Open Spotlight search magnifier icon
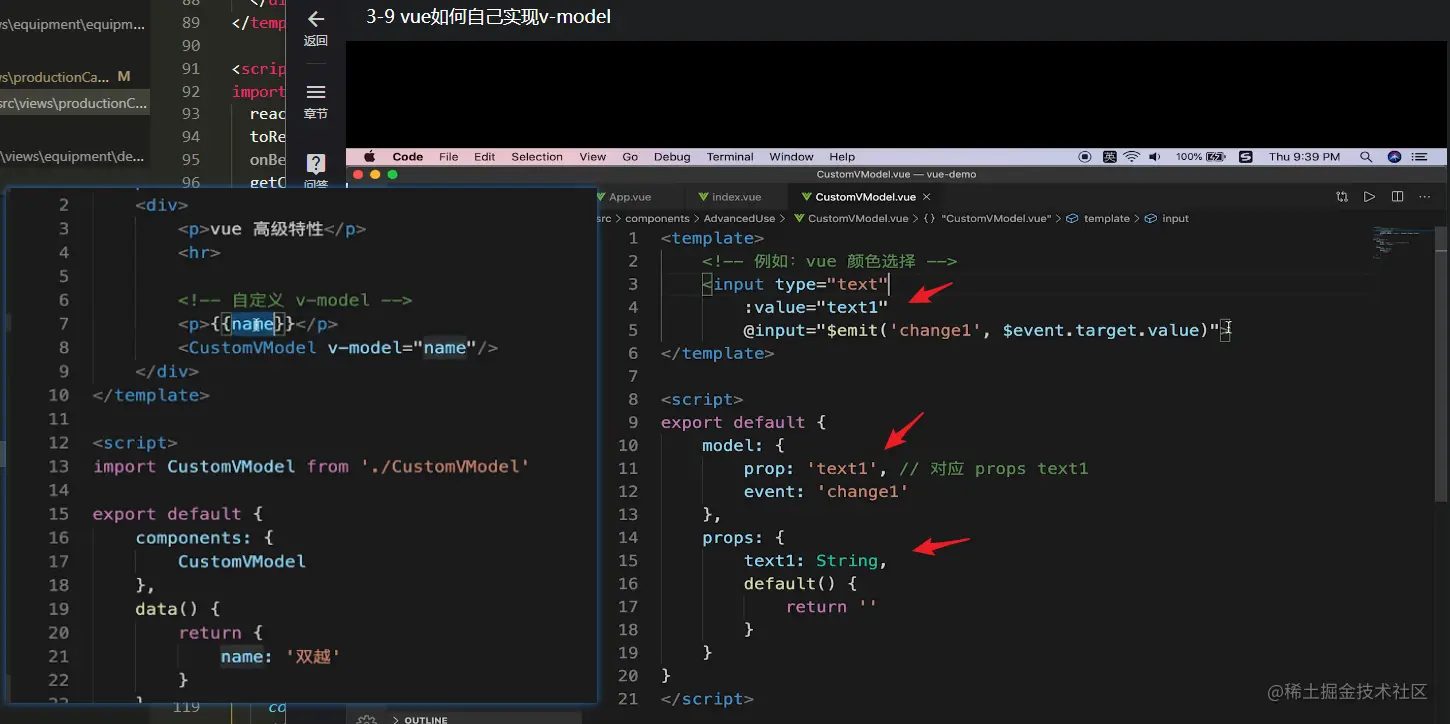 click(1365, 157)
